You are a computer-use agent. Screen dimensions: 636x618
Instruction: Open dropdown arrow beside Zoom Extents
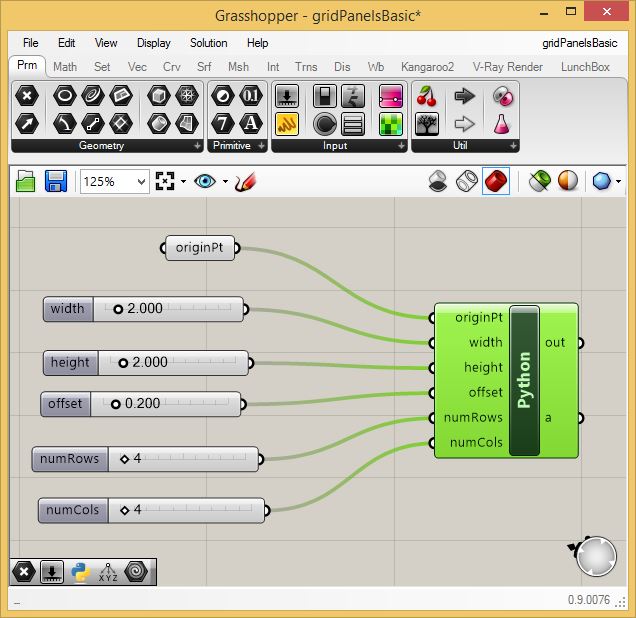point(183,181)
